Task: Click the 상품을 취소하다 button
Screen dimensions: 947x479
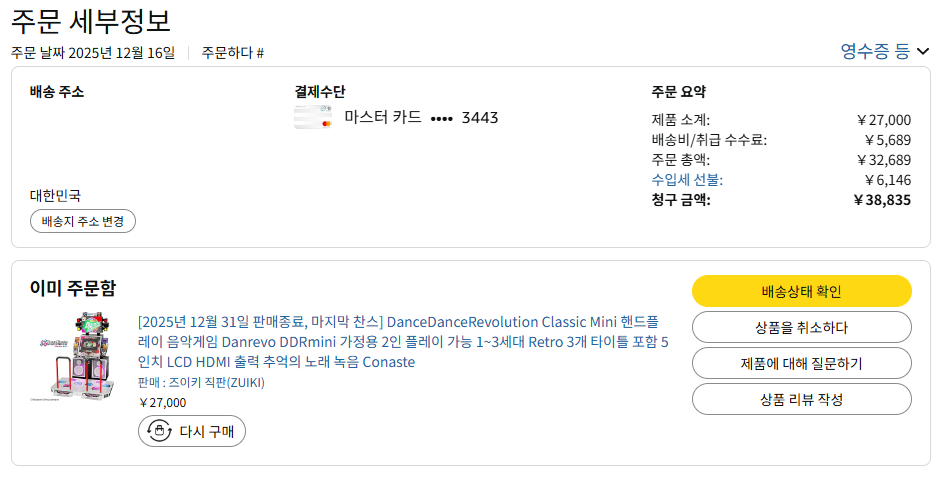Action: (801, 327)
